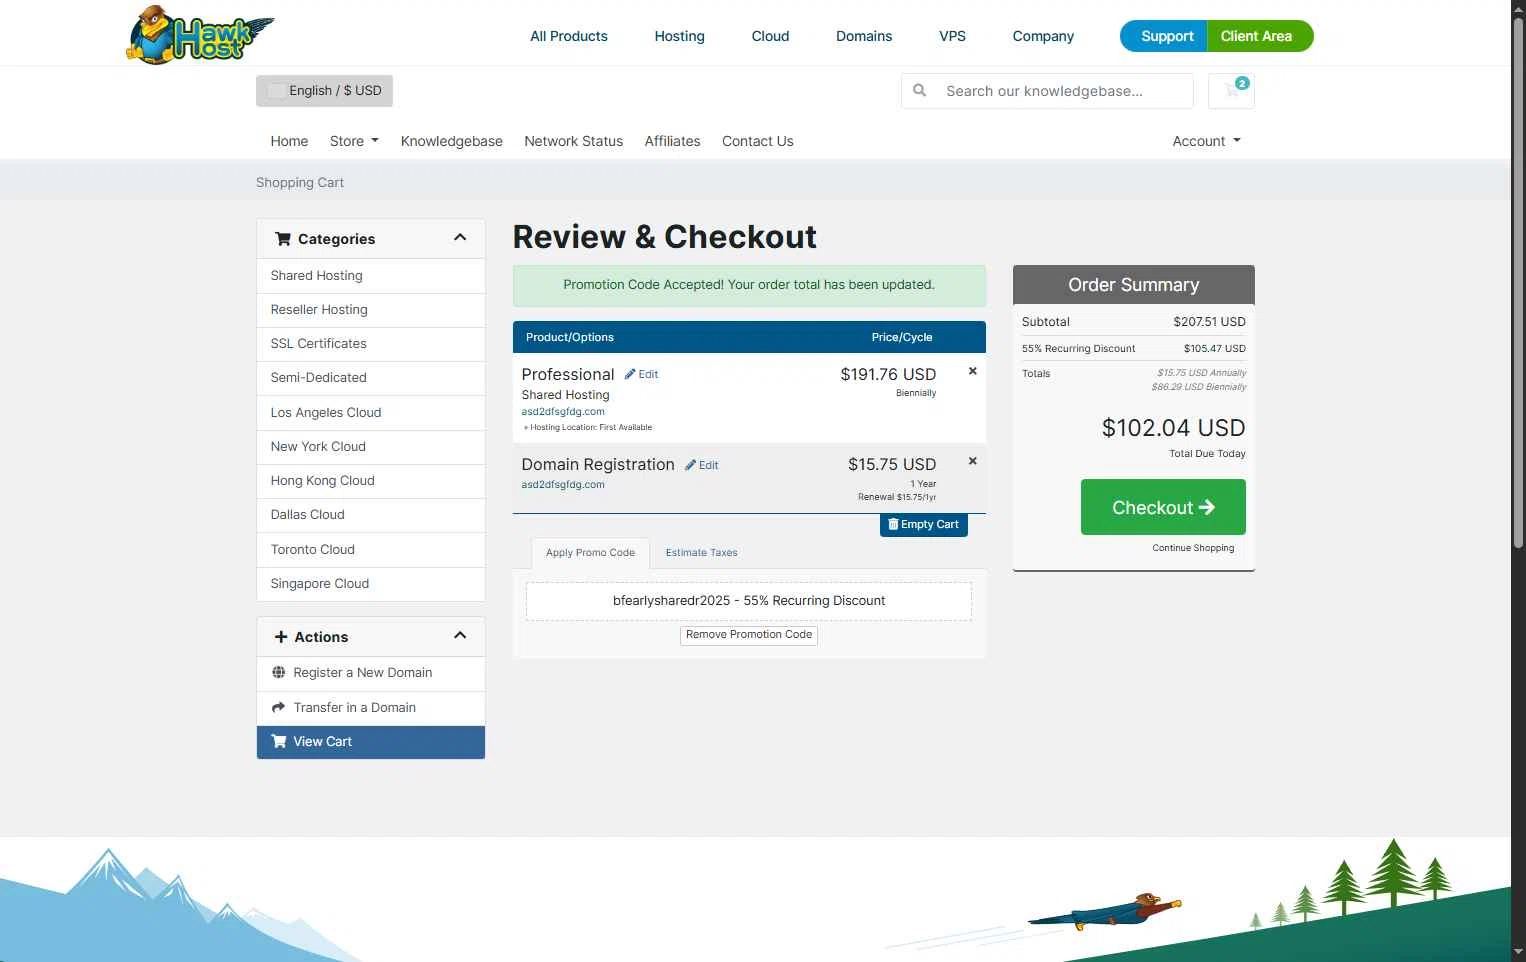This screenshot has width=1526, height=962.
Task: Open the Contact Us link
Action: [758, 141]
